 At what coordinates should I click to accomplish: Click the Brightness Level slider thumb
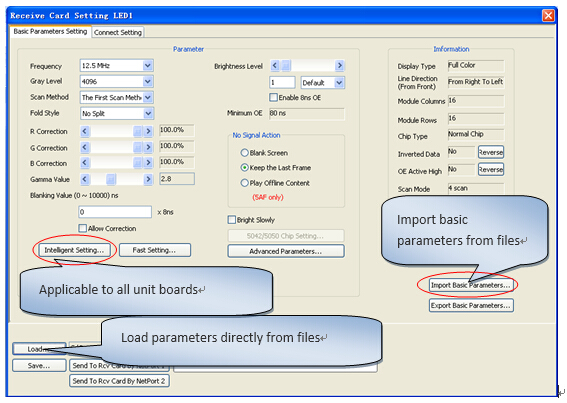tap(286, 65)
